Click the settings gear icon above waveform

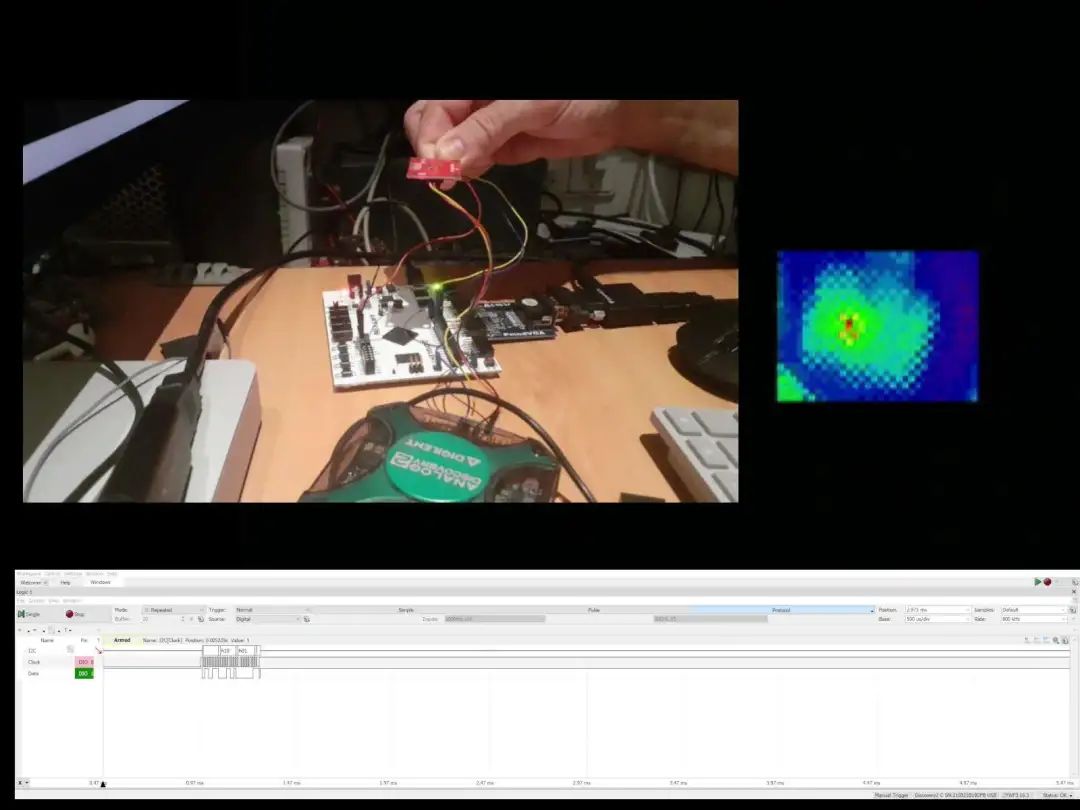tap(1065, 640)
